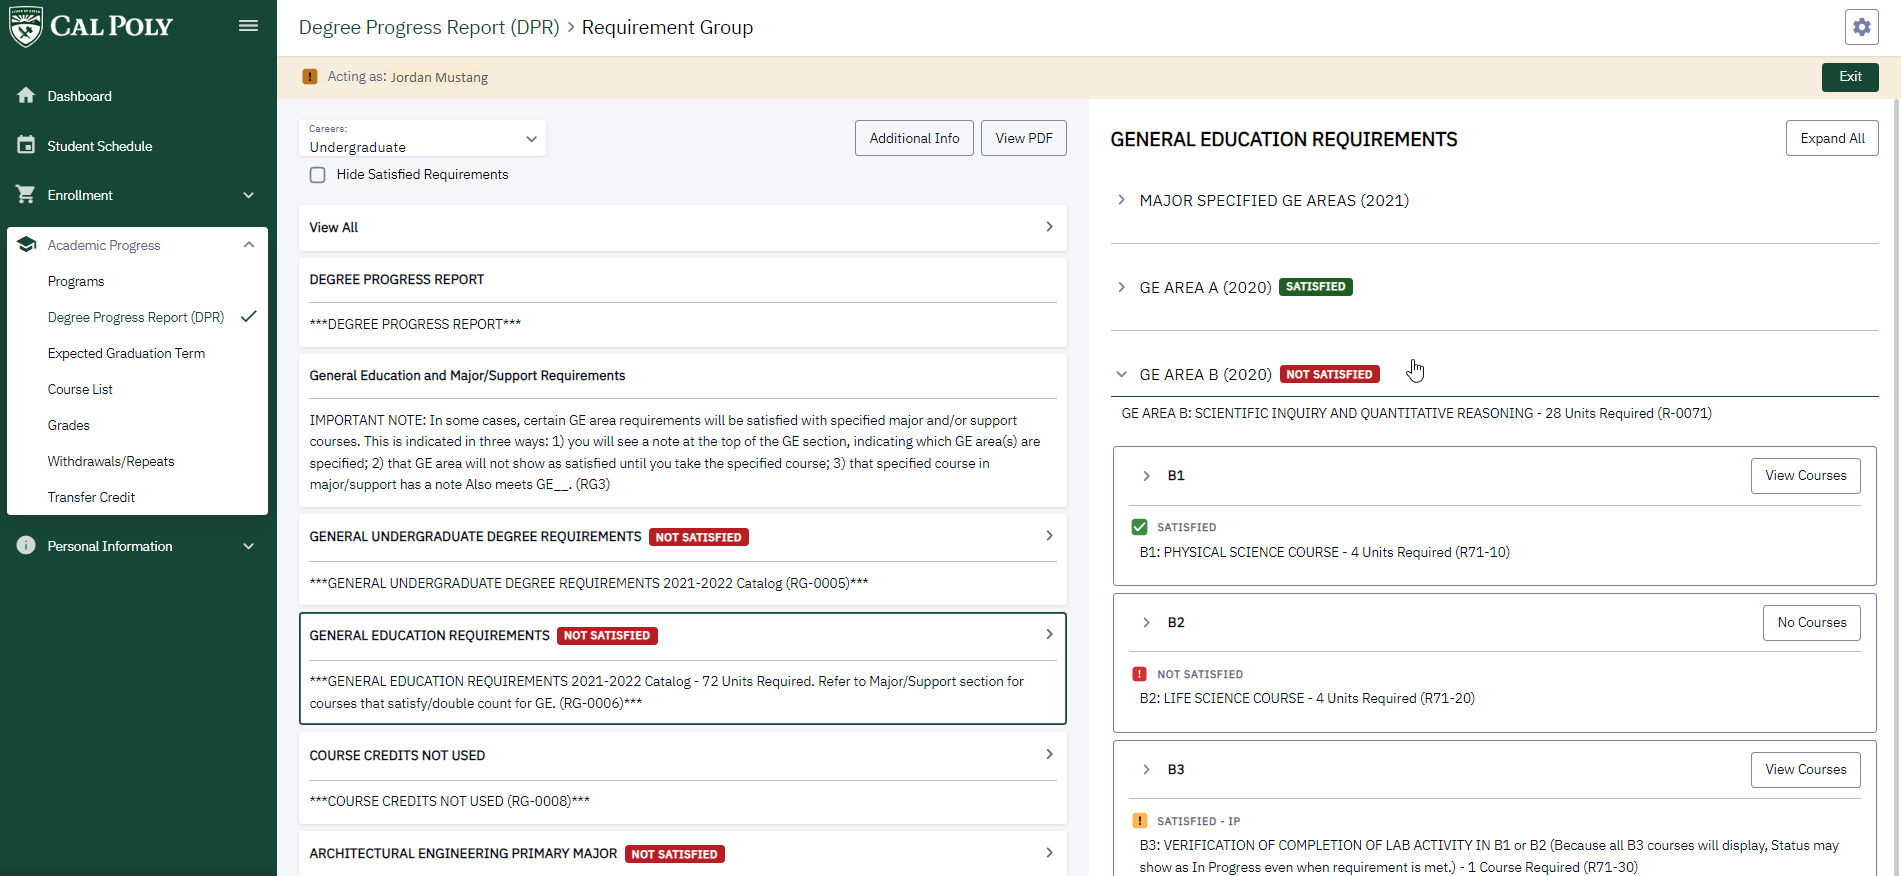This screenshot has height=876, width=1901.
Task: Click the Expand All button
Action: pos(1831,138)
